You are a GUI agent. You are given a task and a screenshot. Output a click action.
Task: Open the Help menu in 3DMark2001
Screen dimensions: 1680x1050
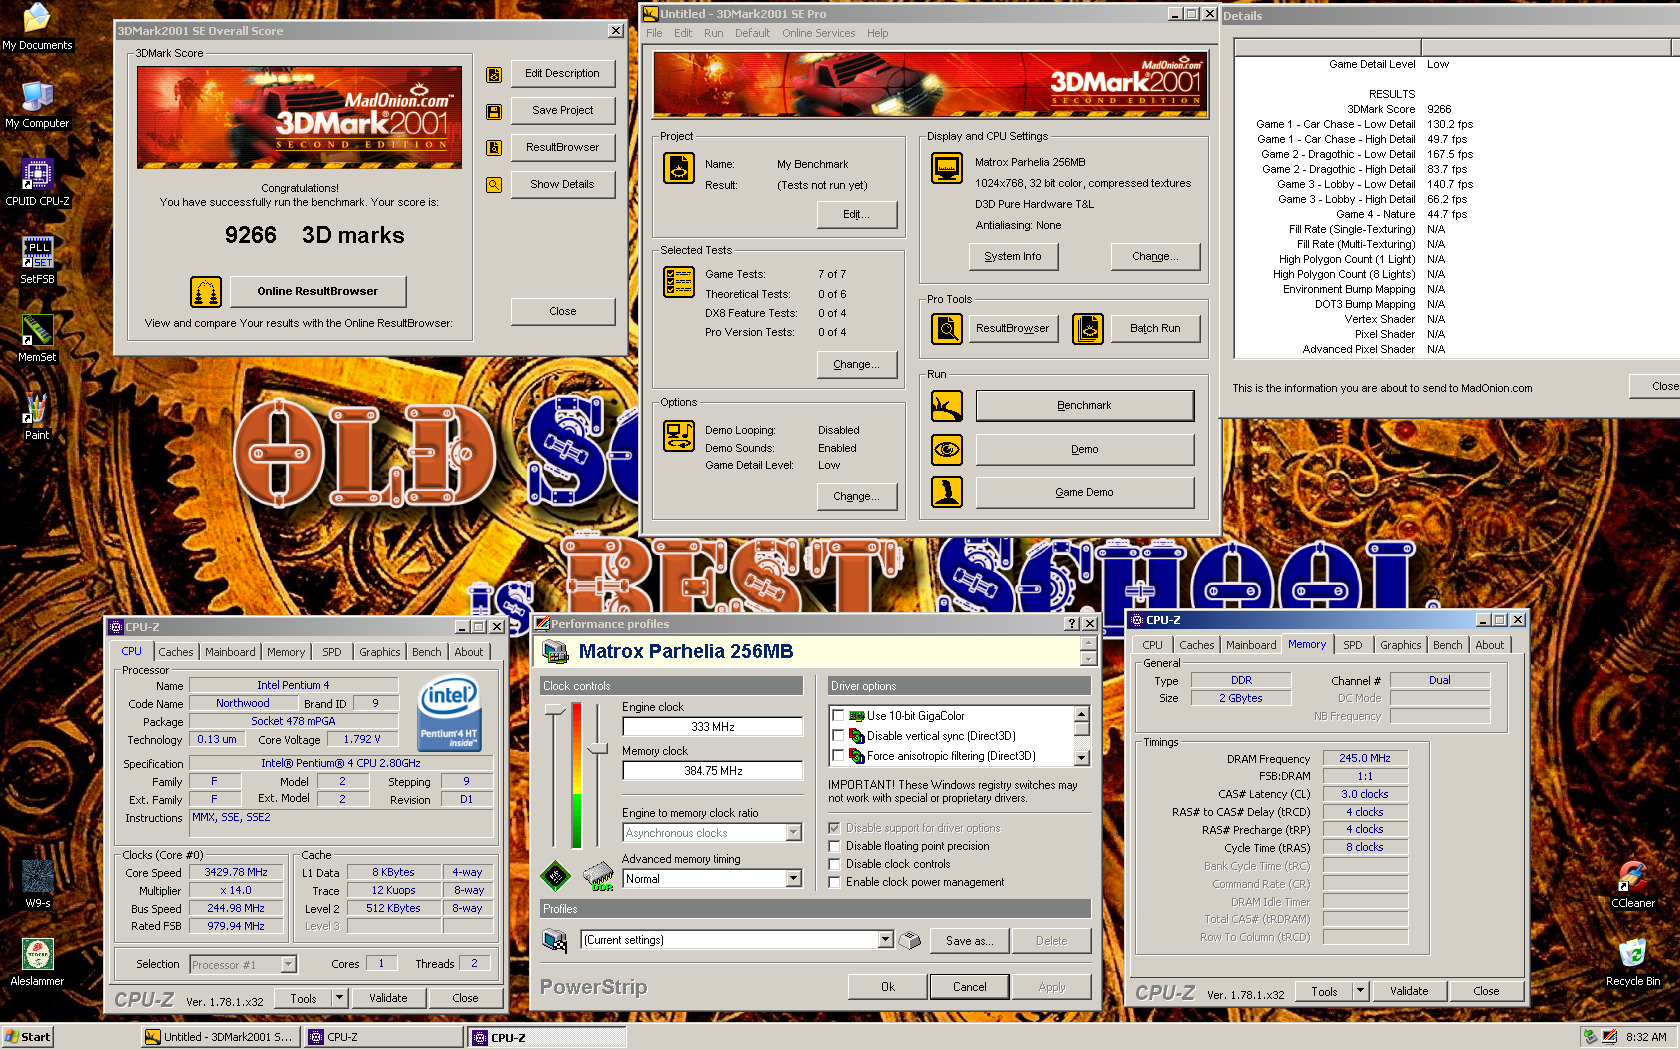[x=877, y=33]
